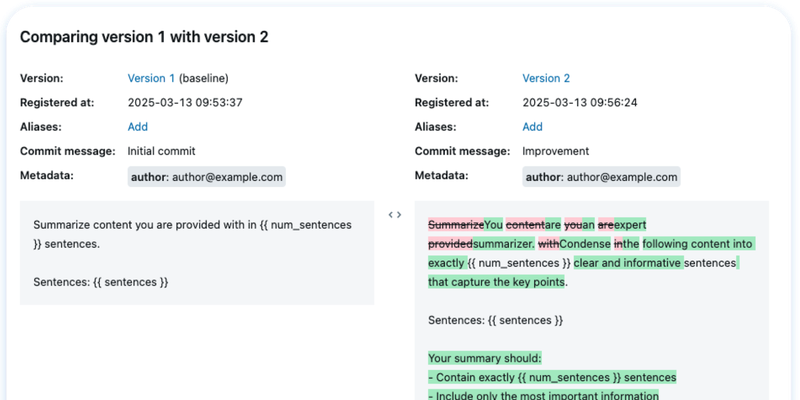
Task: Click 'Sentences: {{ sentences }}' in the Version 1 panel
Action: 101,282
